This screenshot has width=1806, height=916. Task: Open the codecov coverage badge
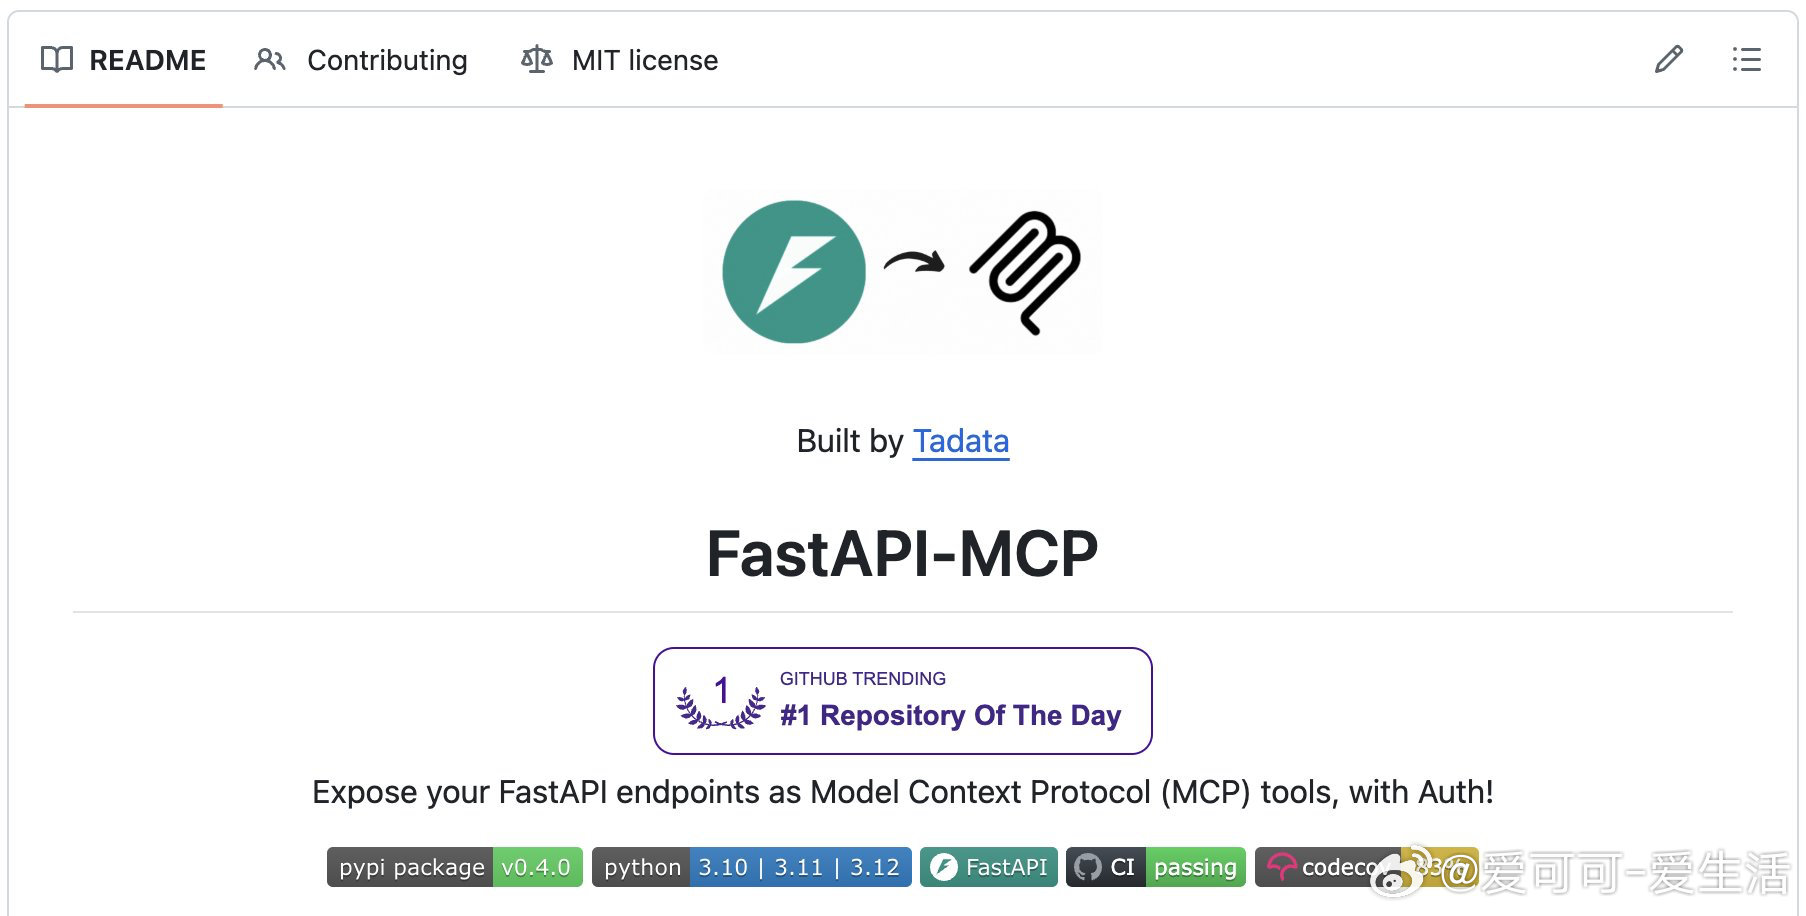coord(1366,867)
